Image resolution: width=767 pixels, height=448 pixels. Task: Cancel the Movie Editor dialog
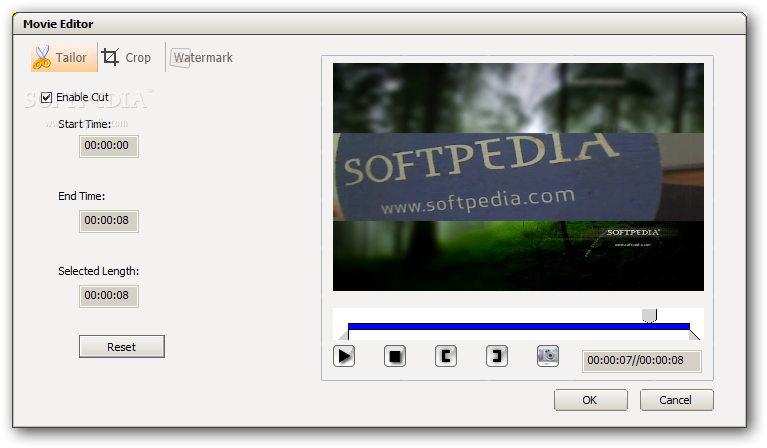(x=677, y=400)
